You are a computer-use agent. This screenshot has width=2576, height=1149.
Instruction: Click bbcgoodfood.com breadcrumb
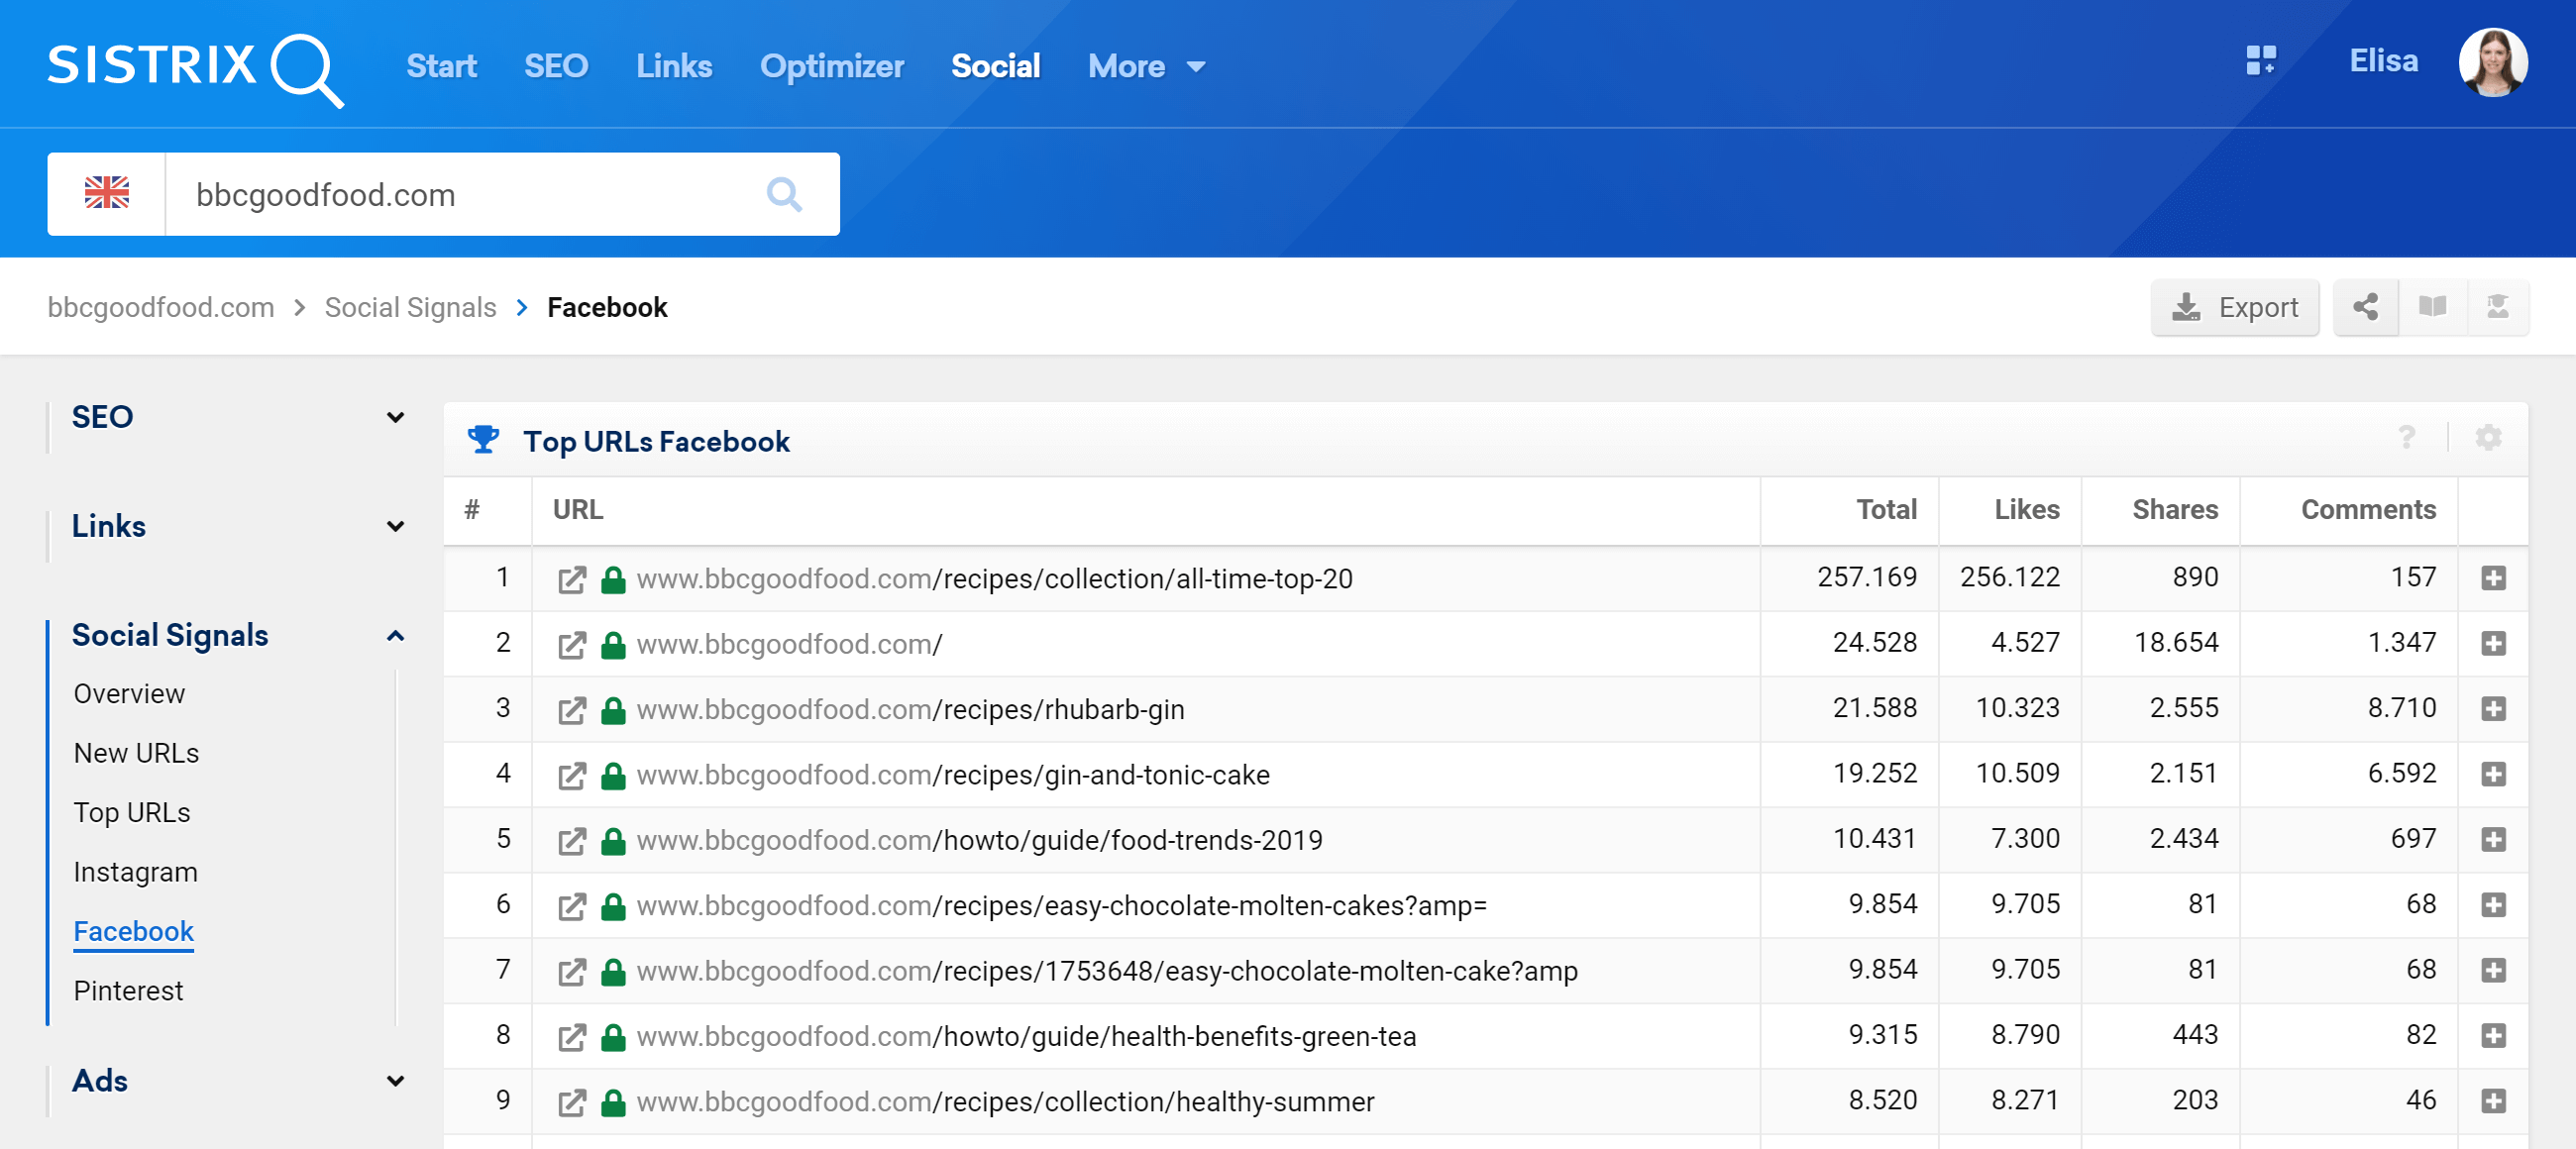[160, 307]
